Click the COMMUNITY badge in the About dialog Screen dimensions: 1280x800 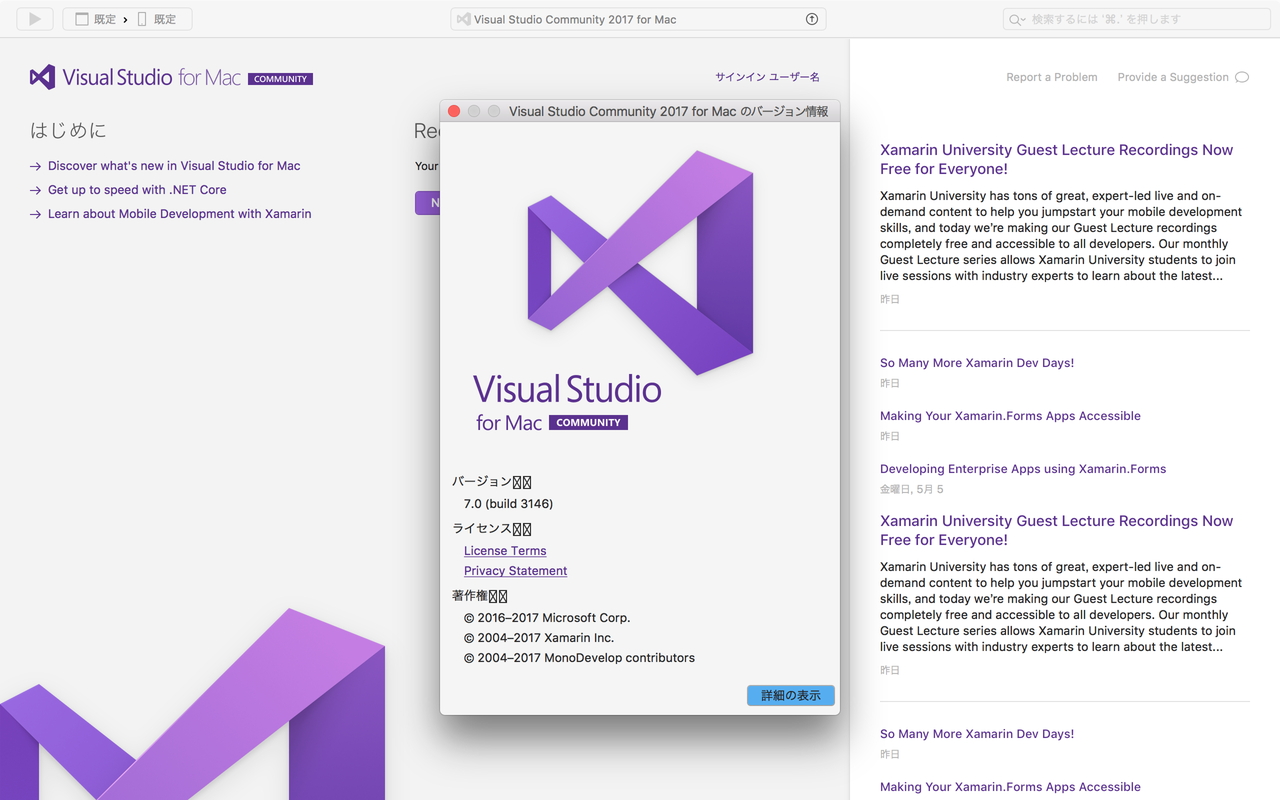click(588, 422)
